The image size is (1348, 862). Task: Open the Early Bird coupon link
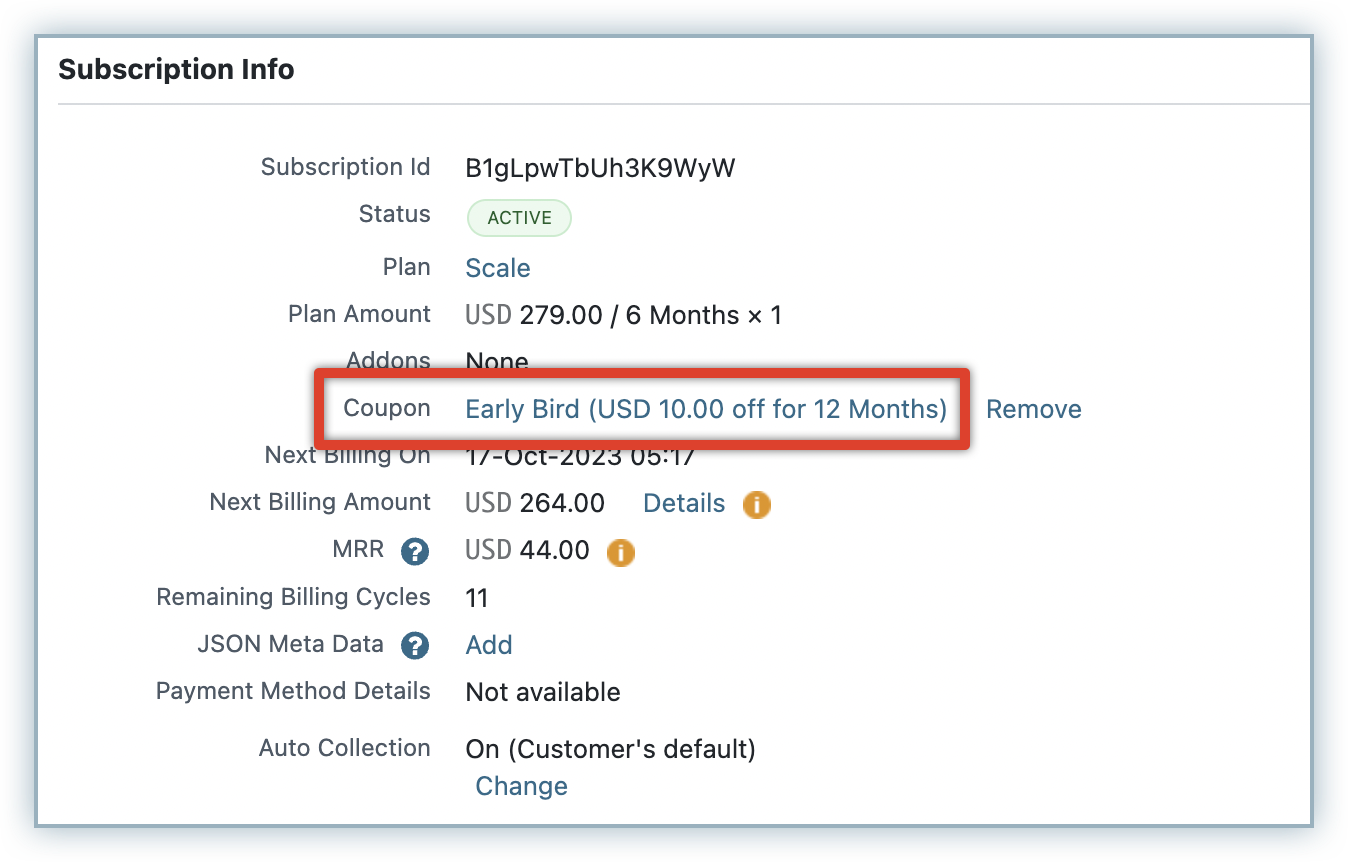point(706,409)
